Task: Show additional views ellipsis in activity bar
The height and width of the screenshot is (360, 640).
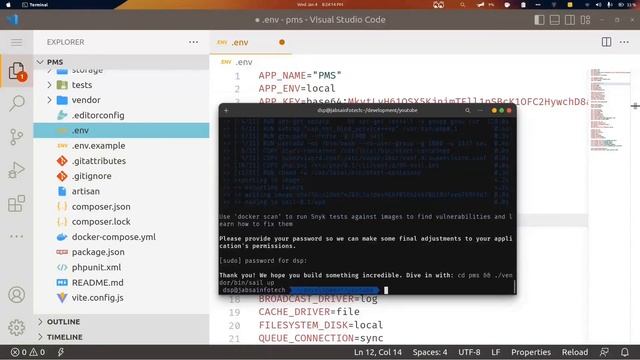Action: tap(17, 236)
